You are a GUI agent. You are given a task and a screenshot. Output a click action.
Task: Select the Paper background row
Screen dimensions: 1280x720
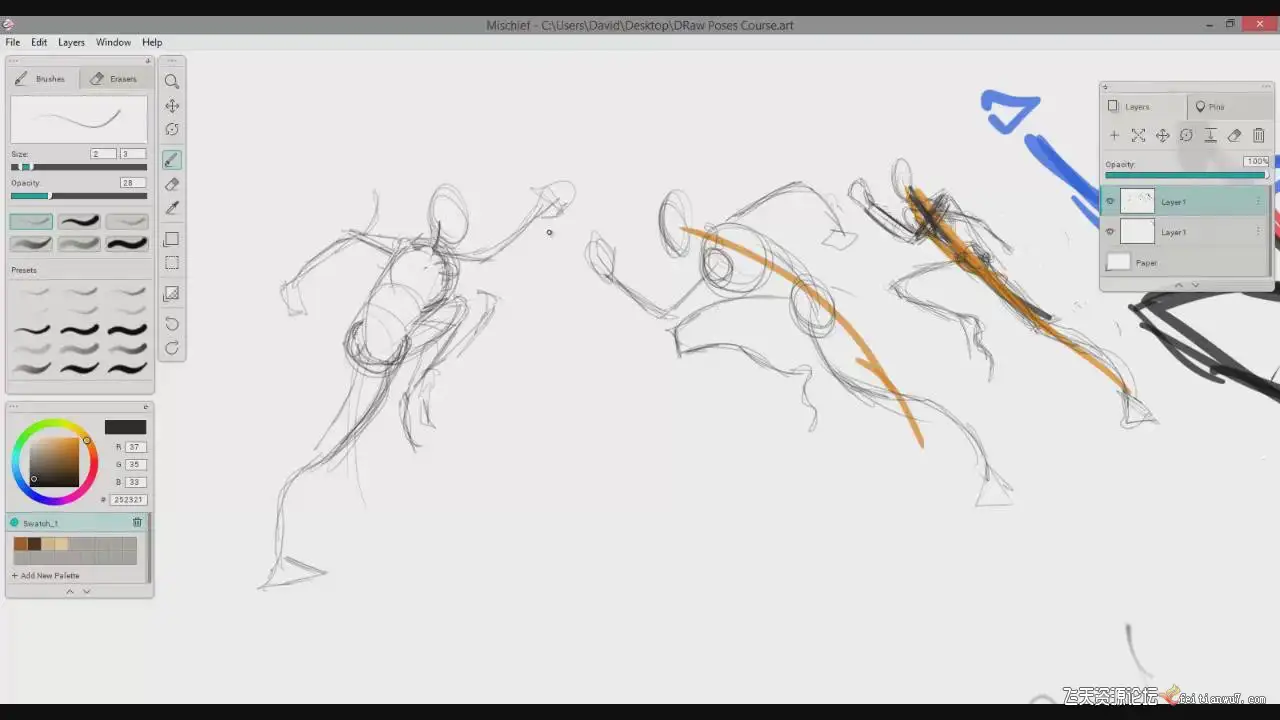[x=1185, y=262]
